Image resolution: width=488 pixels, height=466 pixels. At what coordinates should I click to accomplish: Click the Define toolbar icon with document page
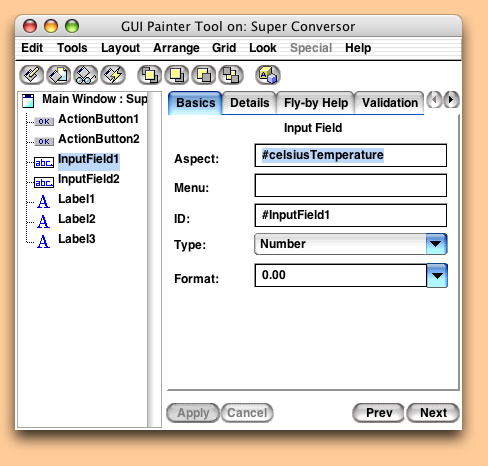point(58,75)
